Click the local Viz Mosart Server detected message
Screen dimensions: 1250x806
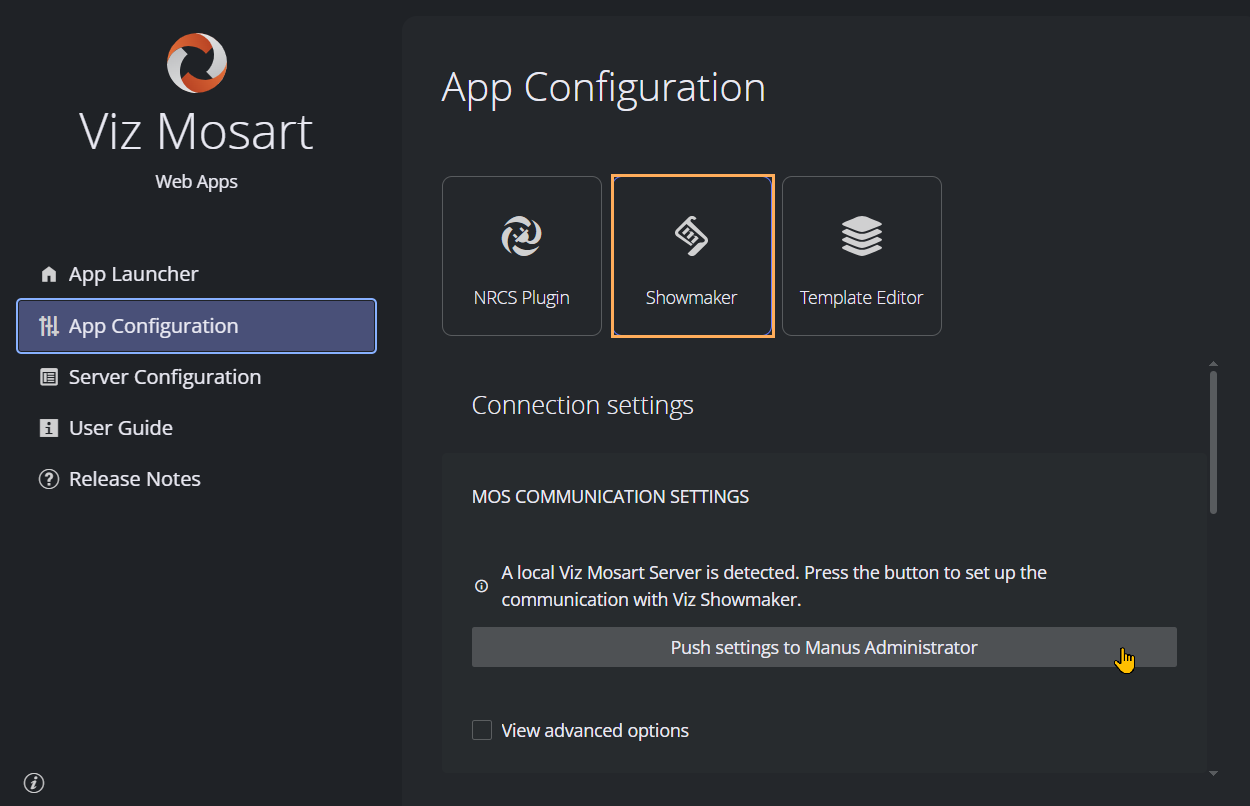point(774,586)
